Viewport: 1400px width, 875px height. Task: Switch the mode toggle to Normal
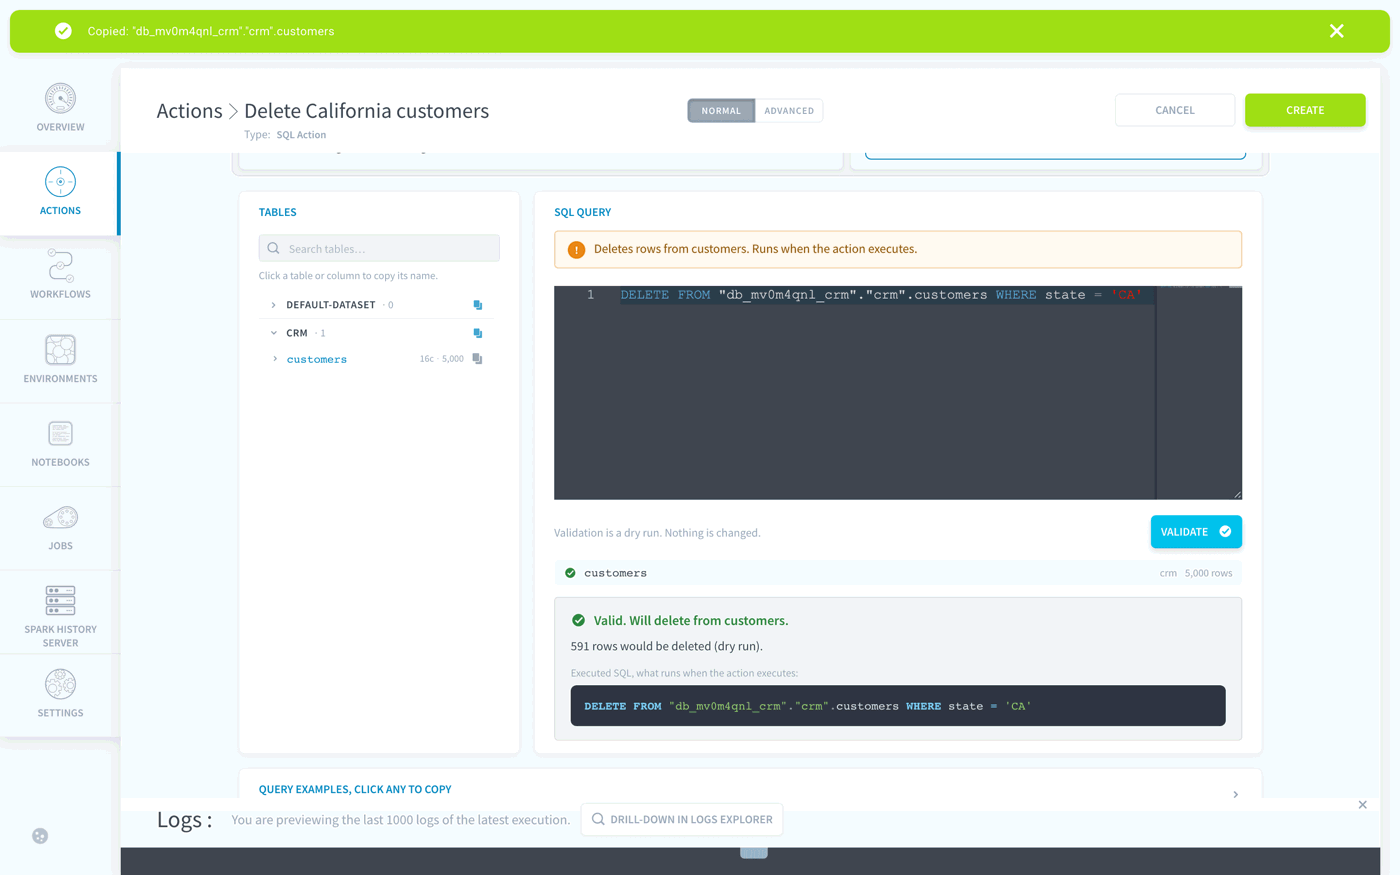(721, 111)
